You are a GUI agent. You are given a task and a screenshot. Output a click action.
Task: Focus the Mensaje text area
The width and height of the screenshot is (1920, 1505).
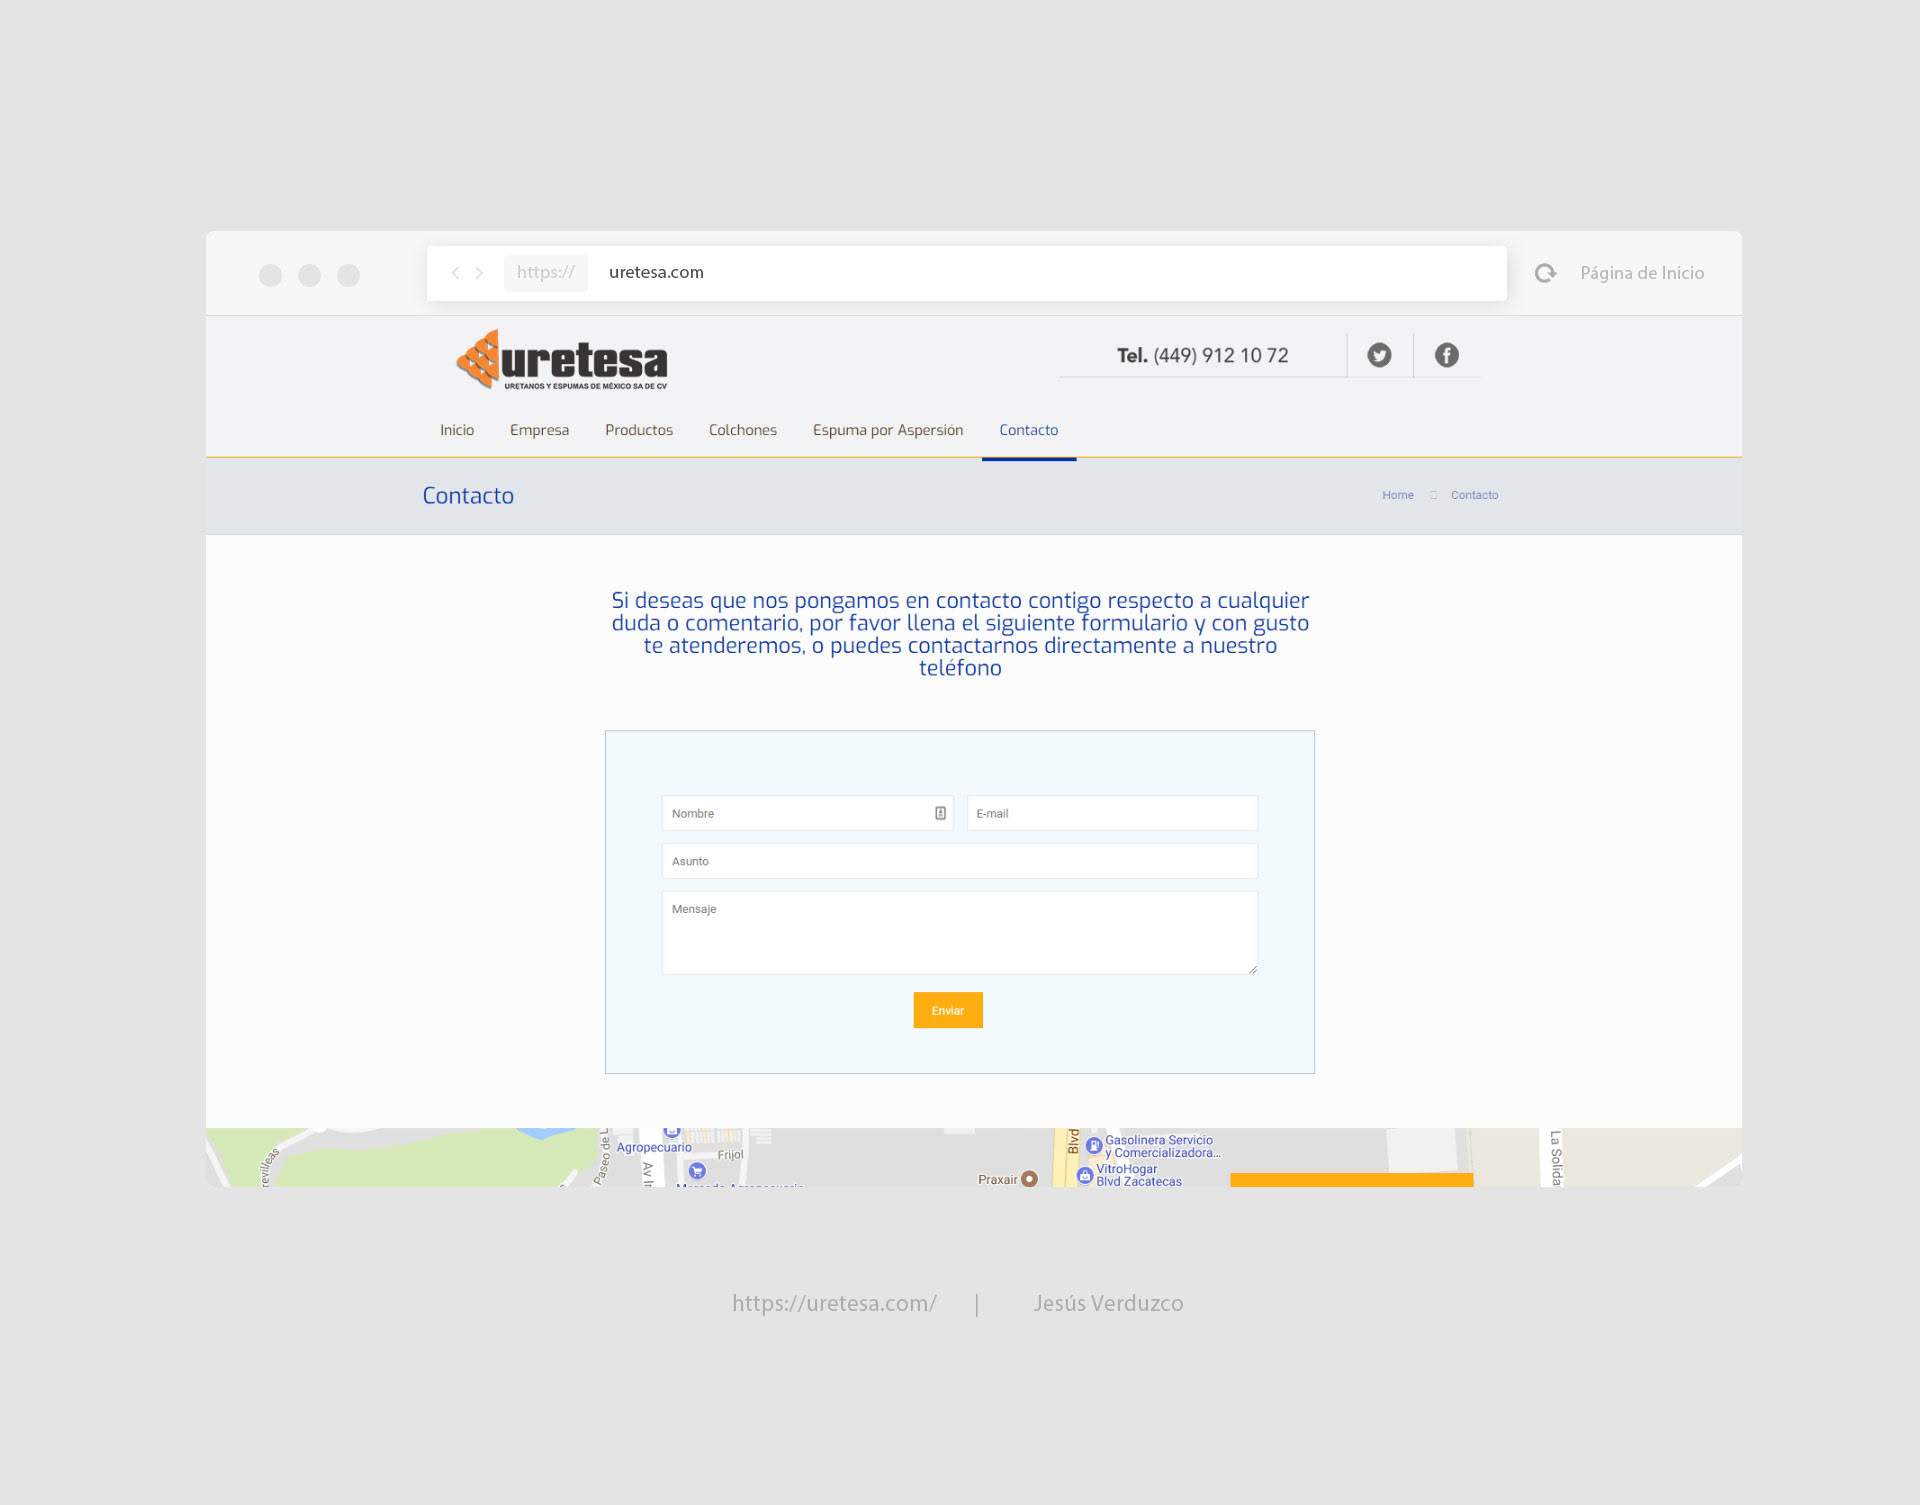pyautogui.click(x=960, y=933)
